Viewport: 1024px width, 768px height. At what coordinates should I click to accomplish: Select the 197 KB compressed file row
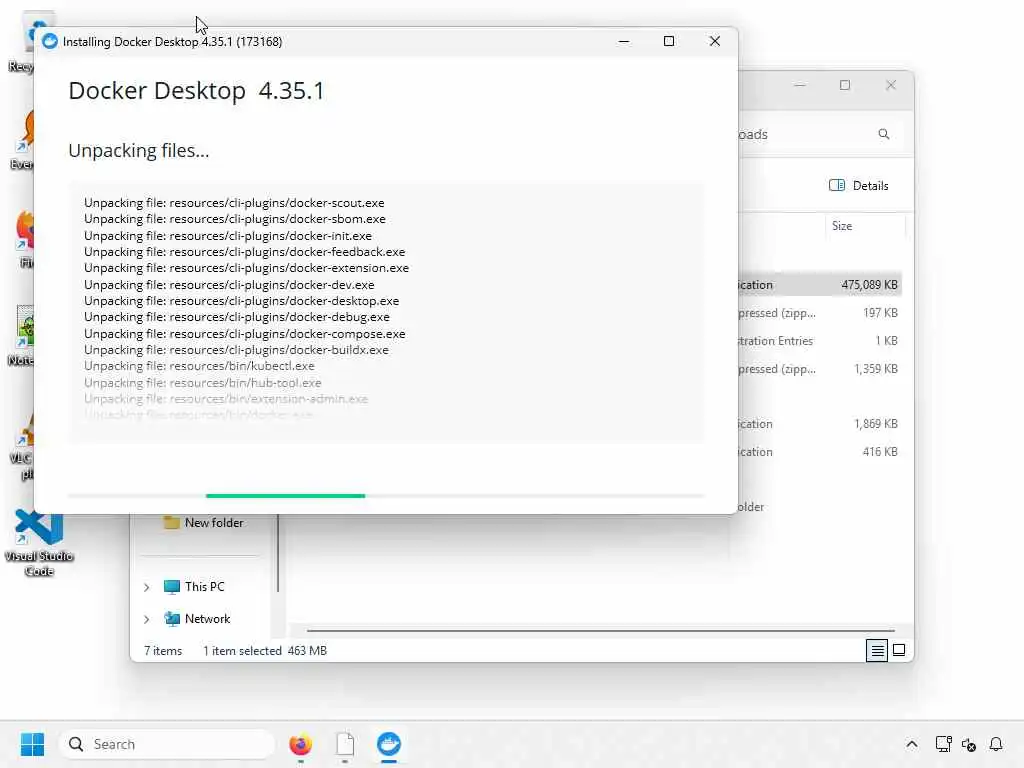point(820,313)
